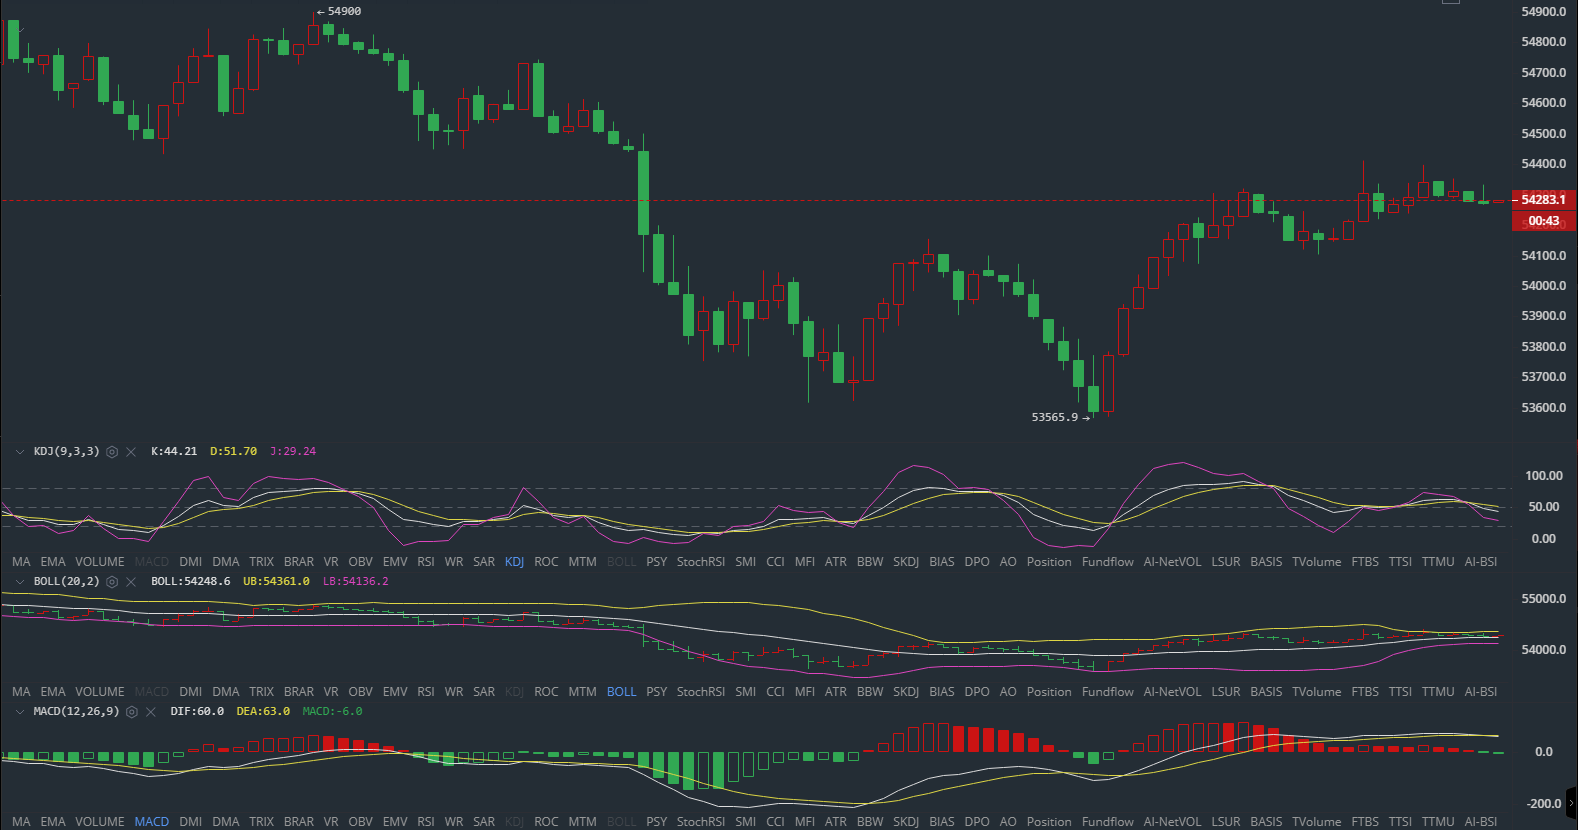Switch MACD panel to SMI indicator
The height and width of the screenshot is (830, 1578).
click(x=745, y=822)
